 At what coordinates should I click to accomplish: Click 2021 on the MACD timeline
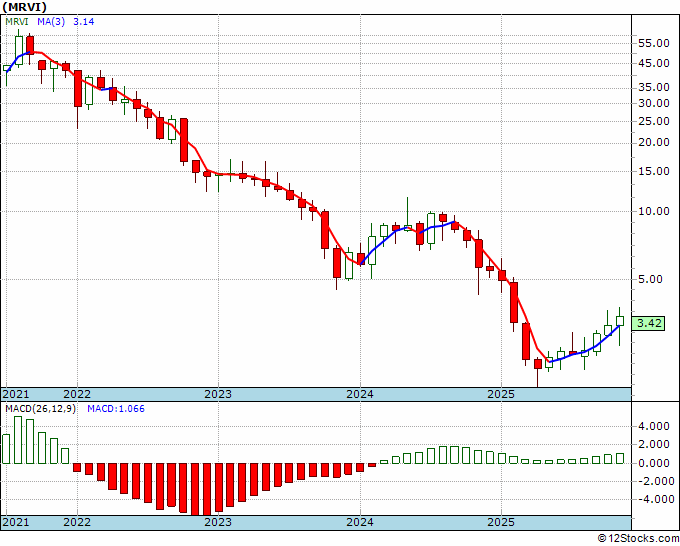coord(16,522)
